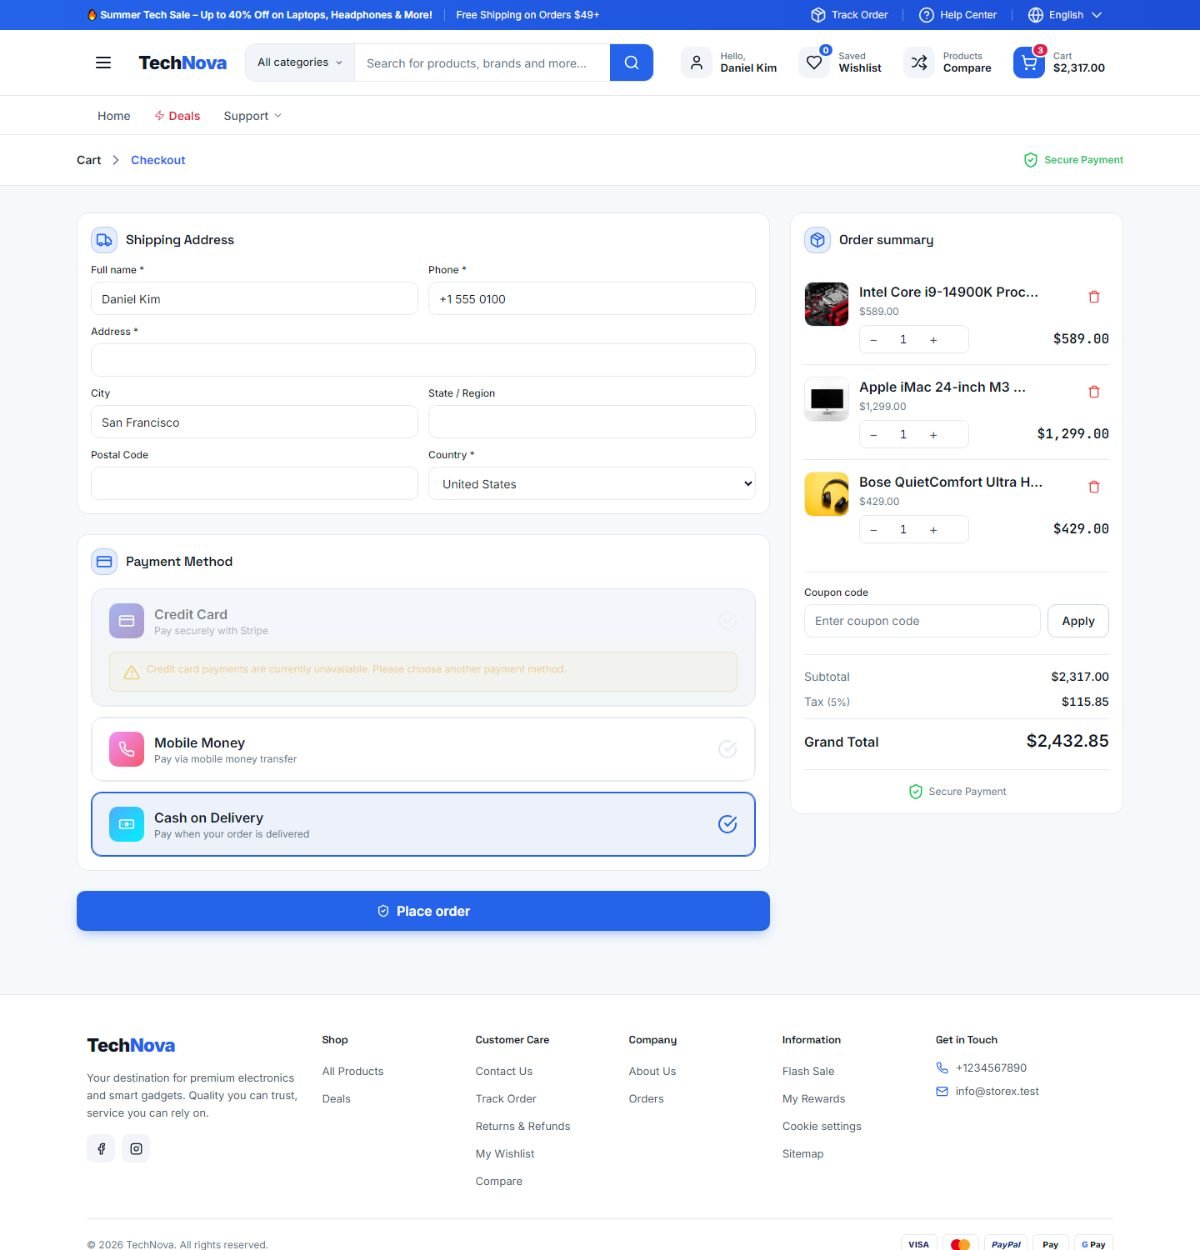Click the Secure Payment shield icon at top
1200x1250 pixels.
[1030, 160]
